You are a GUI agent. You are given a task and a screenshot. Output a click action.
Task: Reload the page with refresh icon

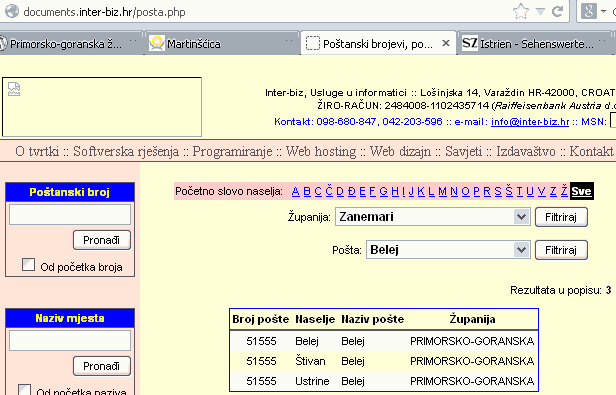pos(557,11)
